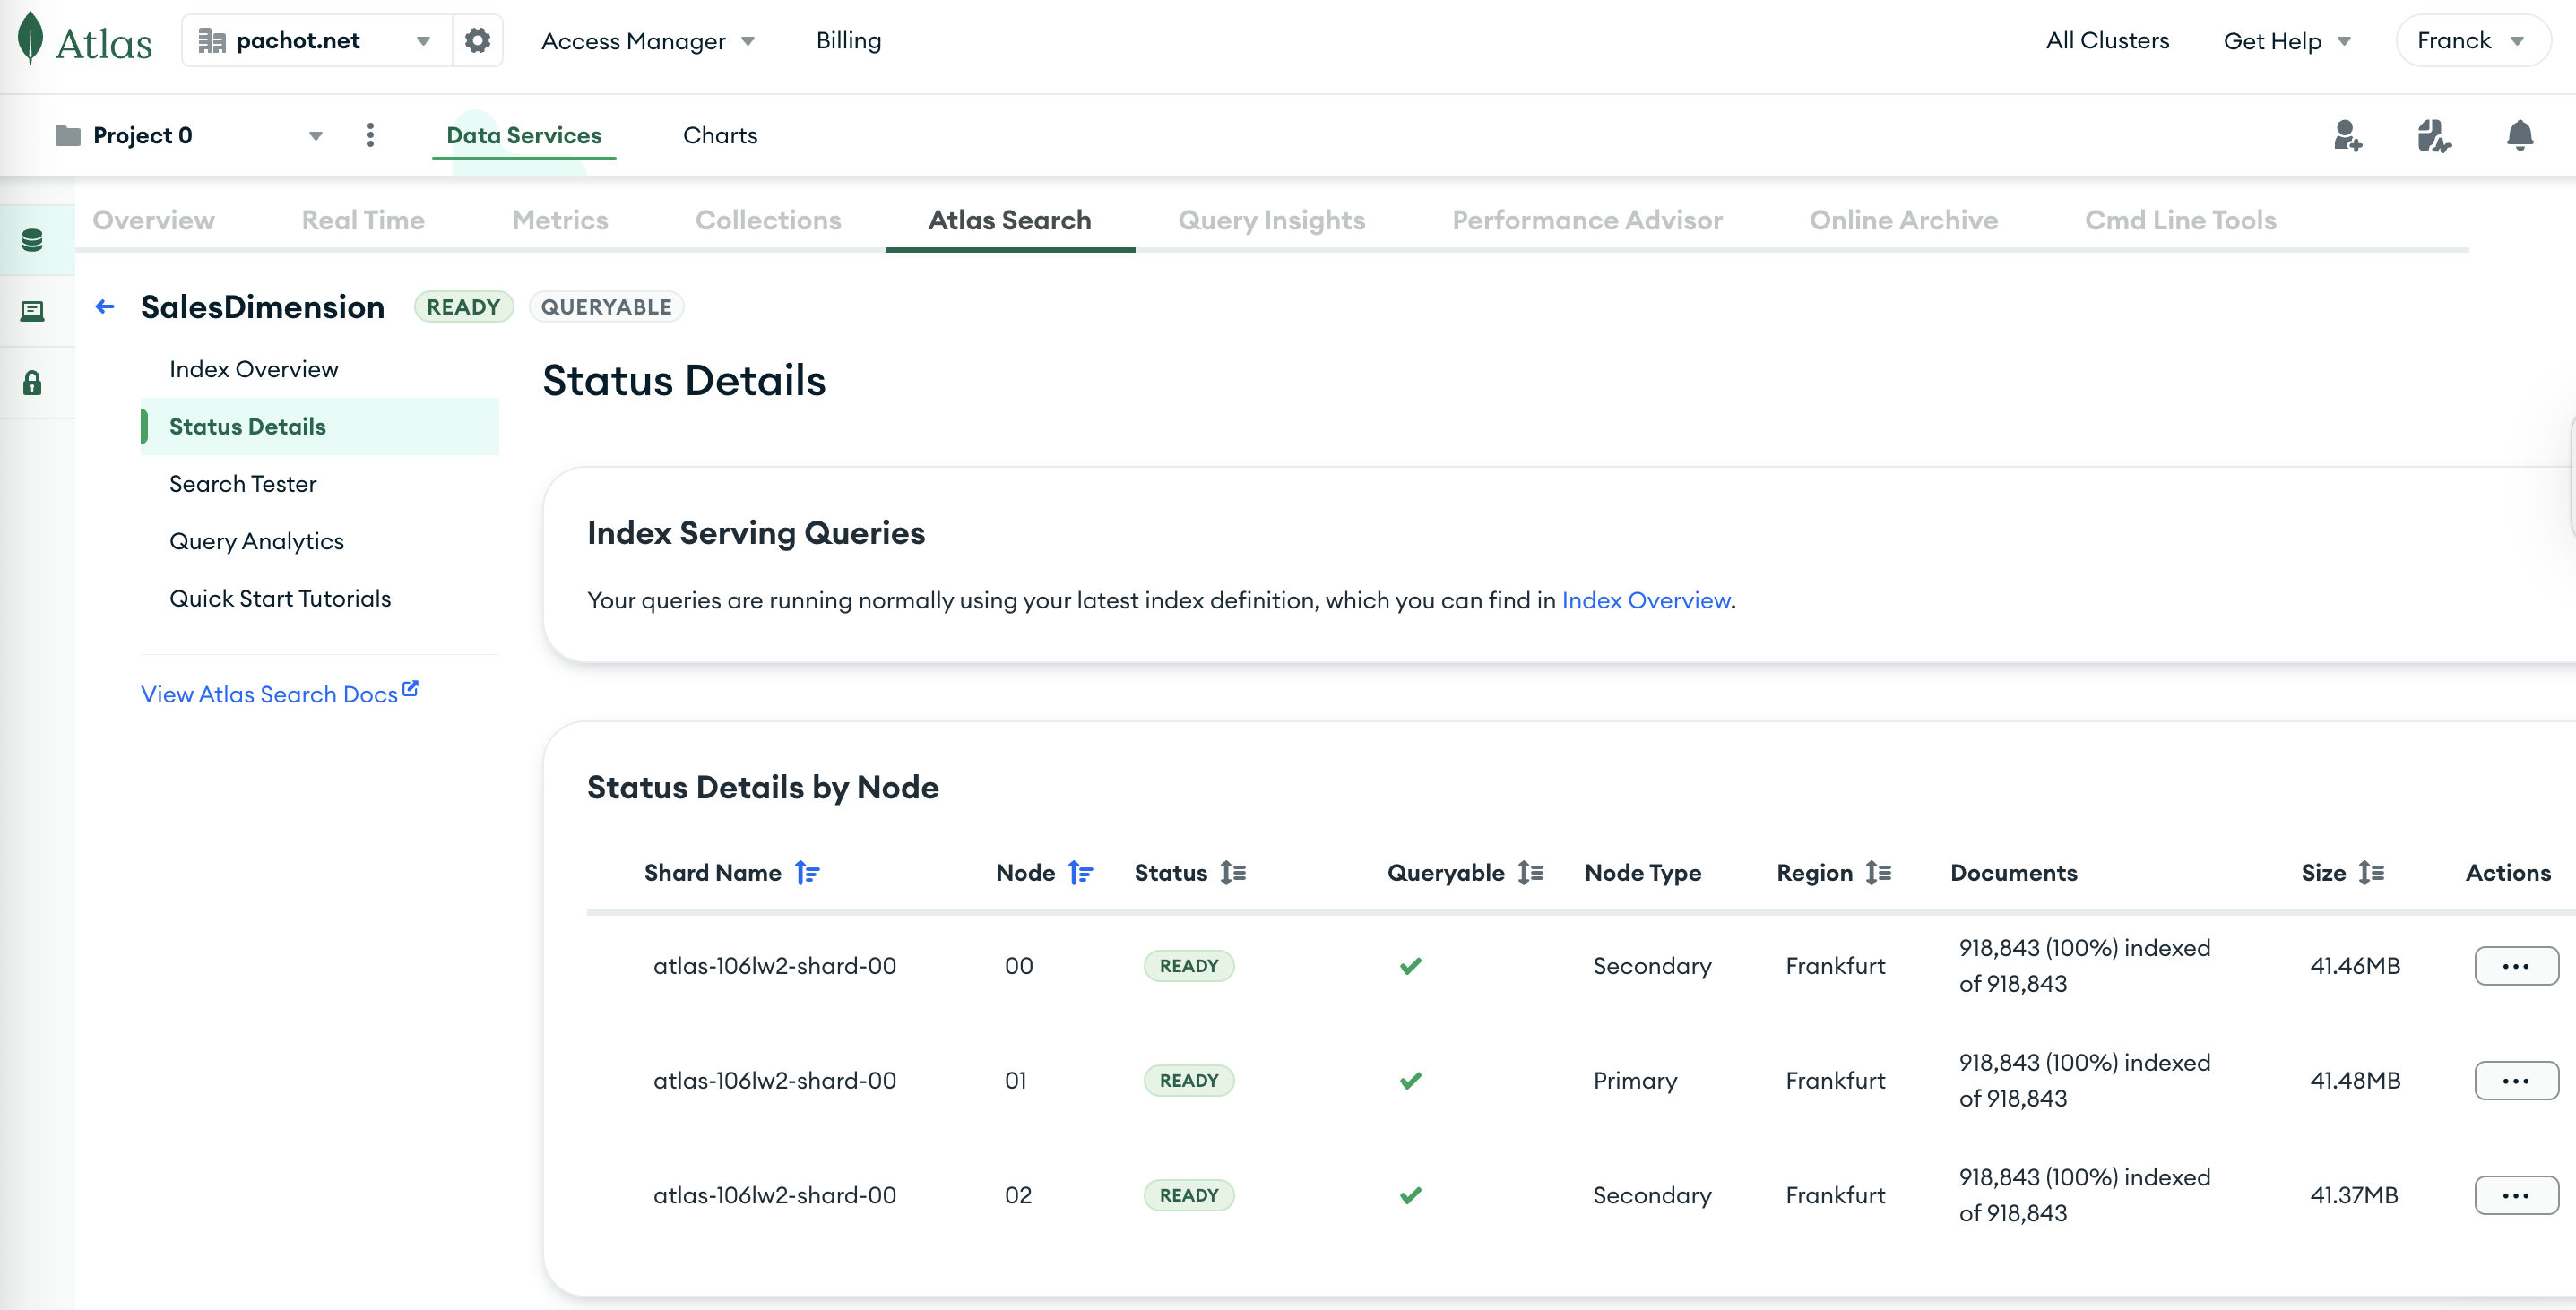Open the Overview cluster tab
Image resolution: width=2576 pixels, height=1310 pixels.
click(x=153, y=220)
